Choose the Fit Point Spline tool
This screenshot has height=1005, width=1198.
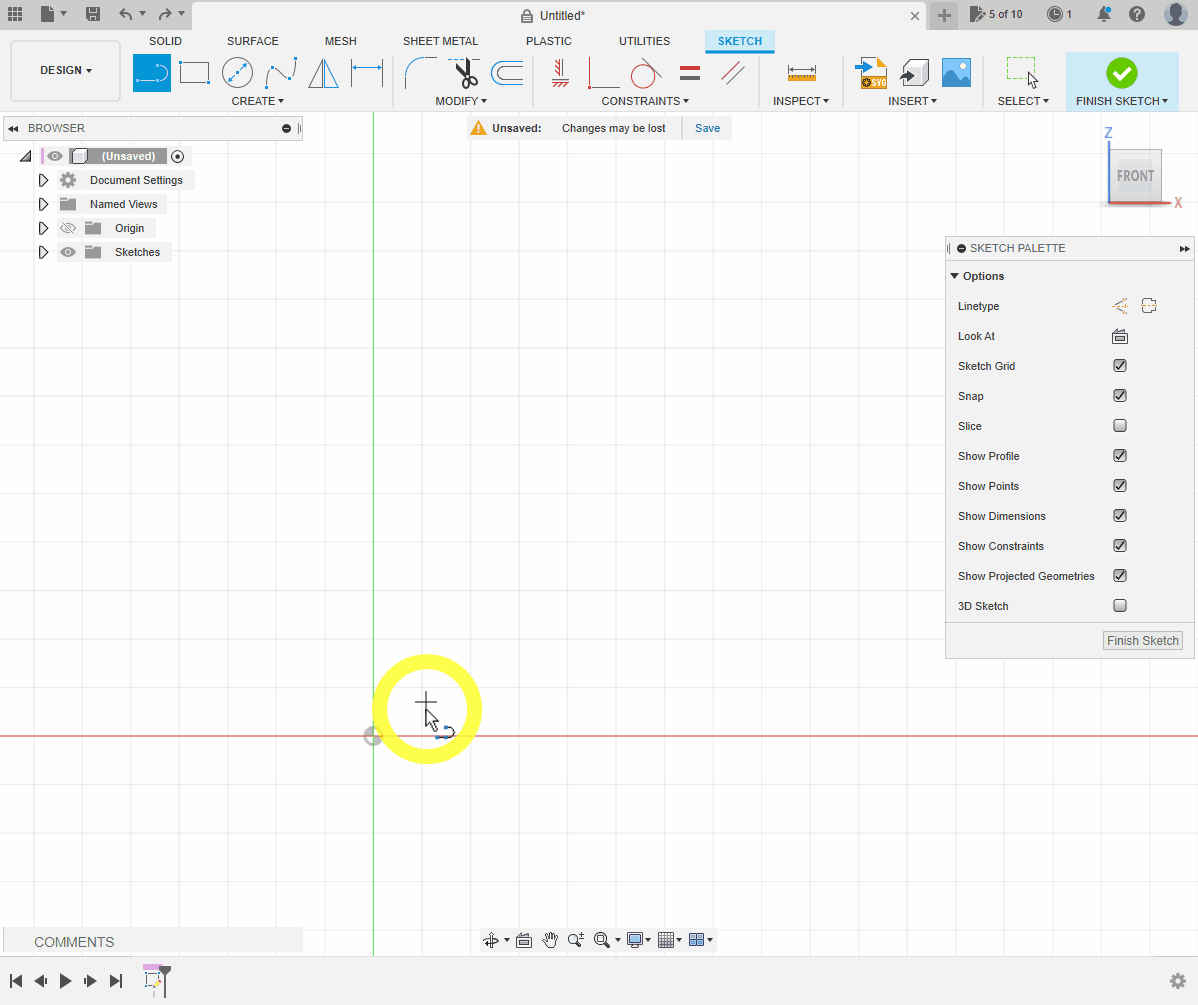[x=281, y=73]
